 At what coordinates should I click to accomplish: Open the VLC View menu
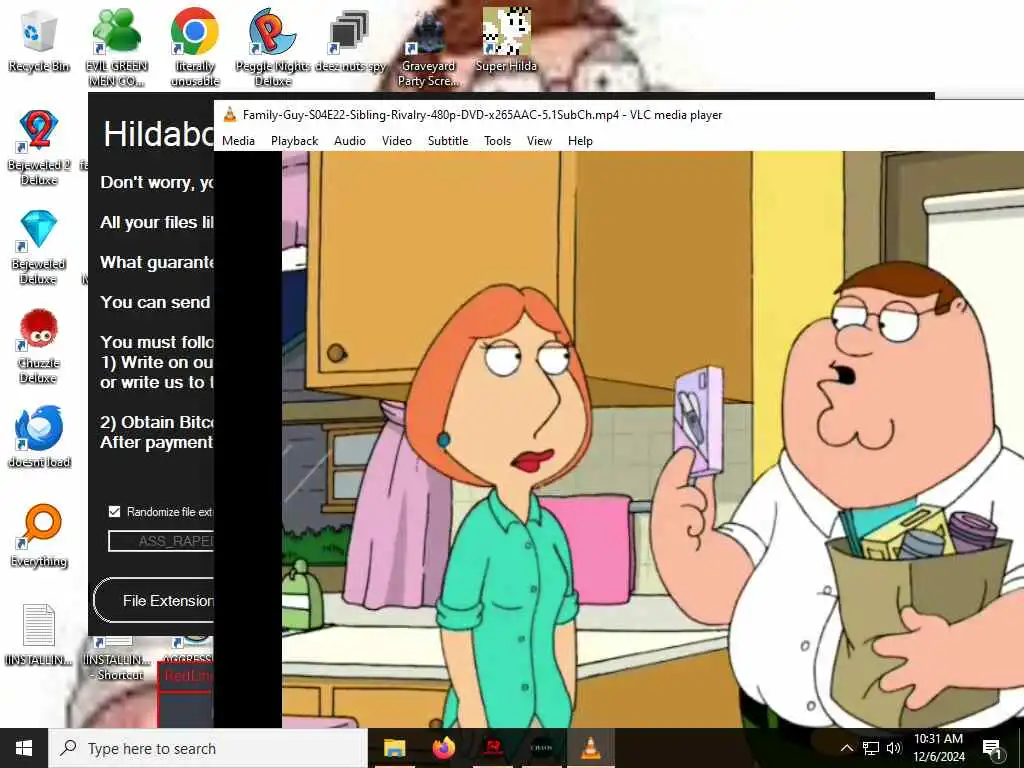[539, 141]
